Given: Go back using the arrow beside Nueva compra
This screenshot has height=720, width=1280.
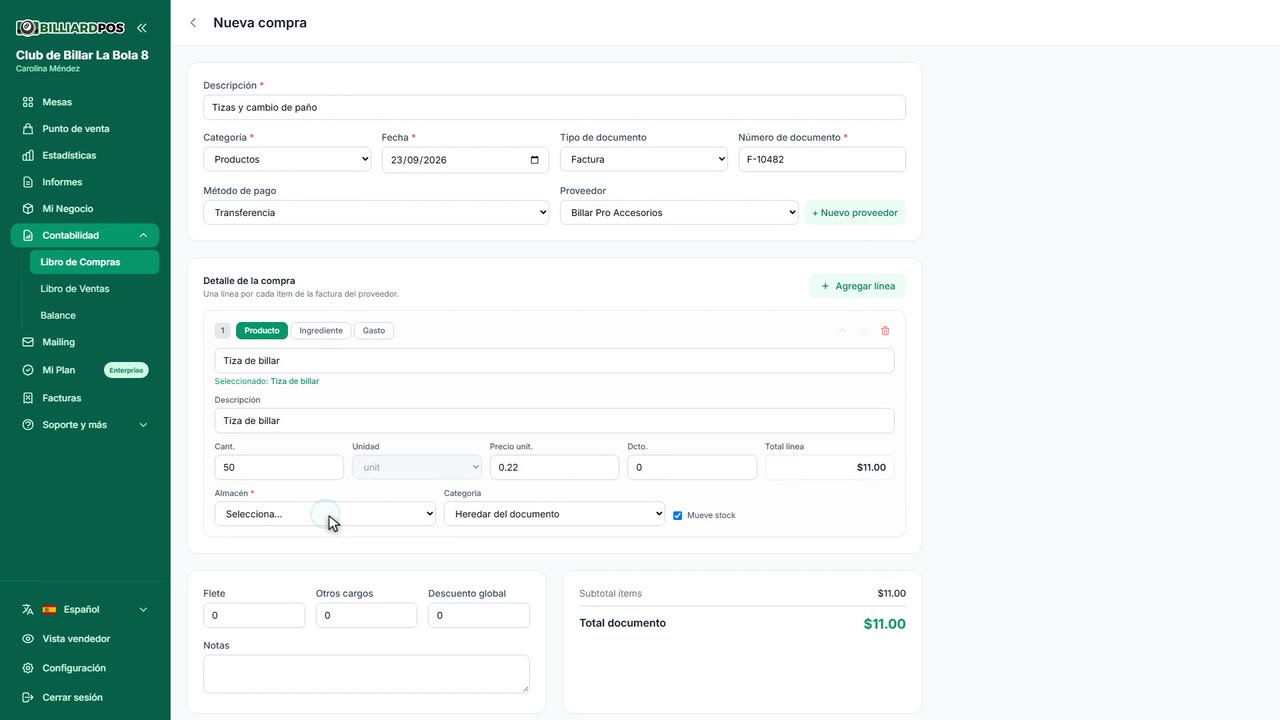Looking at the screenshot, I should 193,23.
